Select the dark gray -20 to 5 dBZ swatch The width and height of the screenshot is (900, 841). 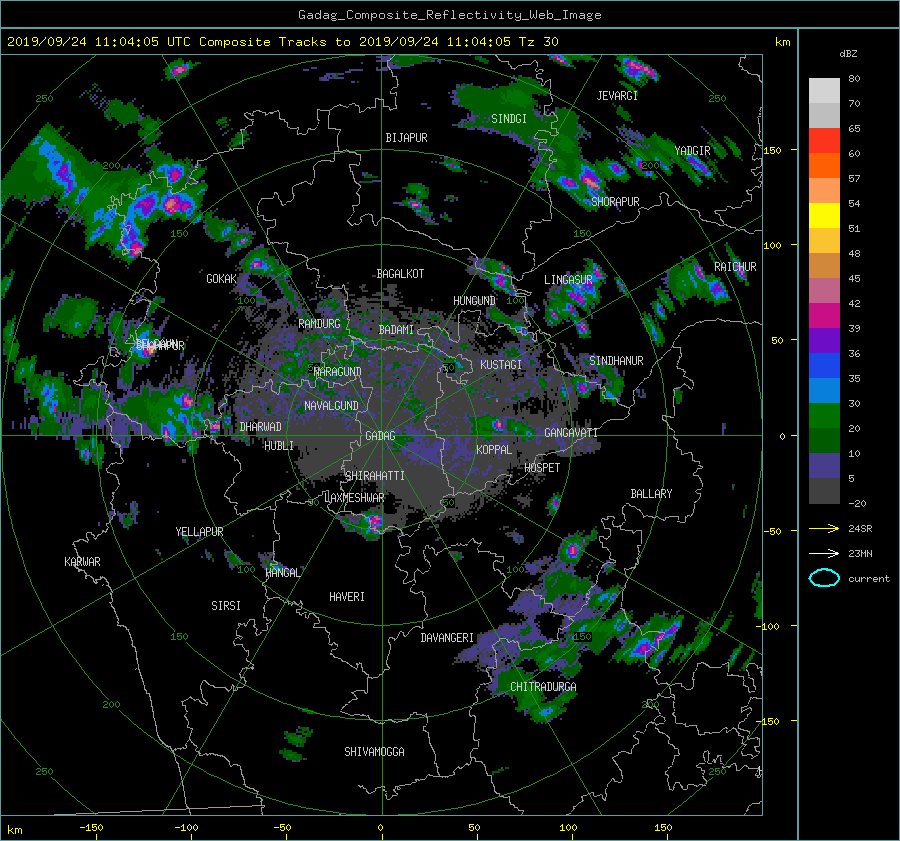point(824,491)
